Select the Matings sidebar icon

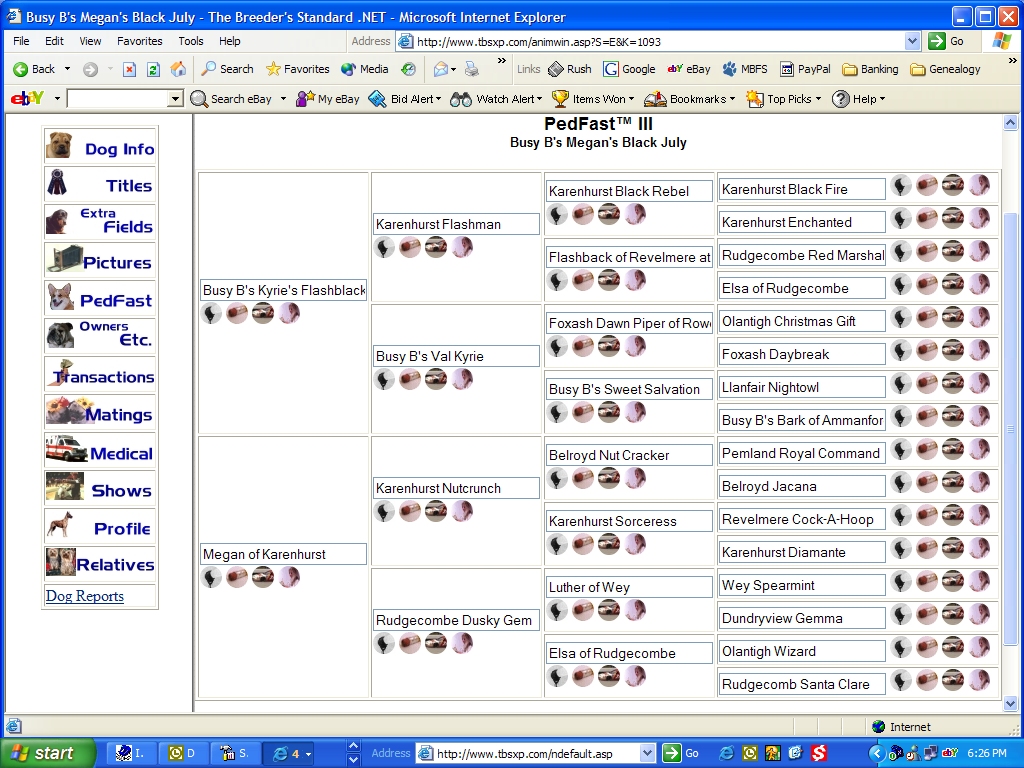[100, 414]
